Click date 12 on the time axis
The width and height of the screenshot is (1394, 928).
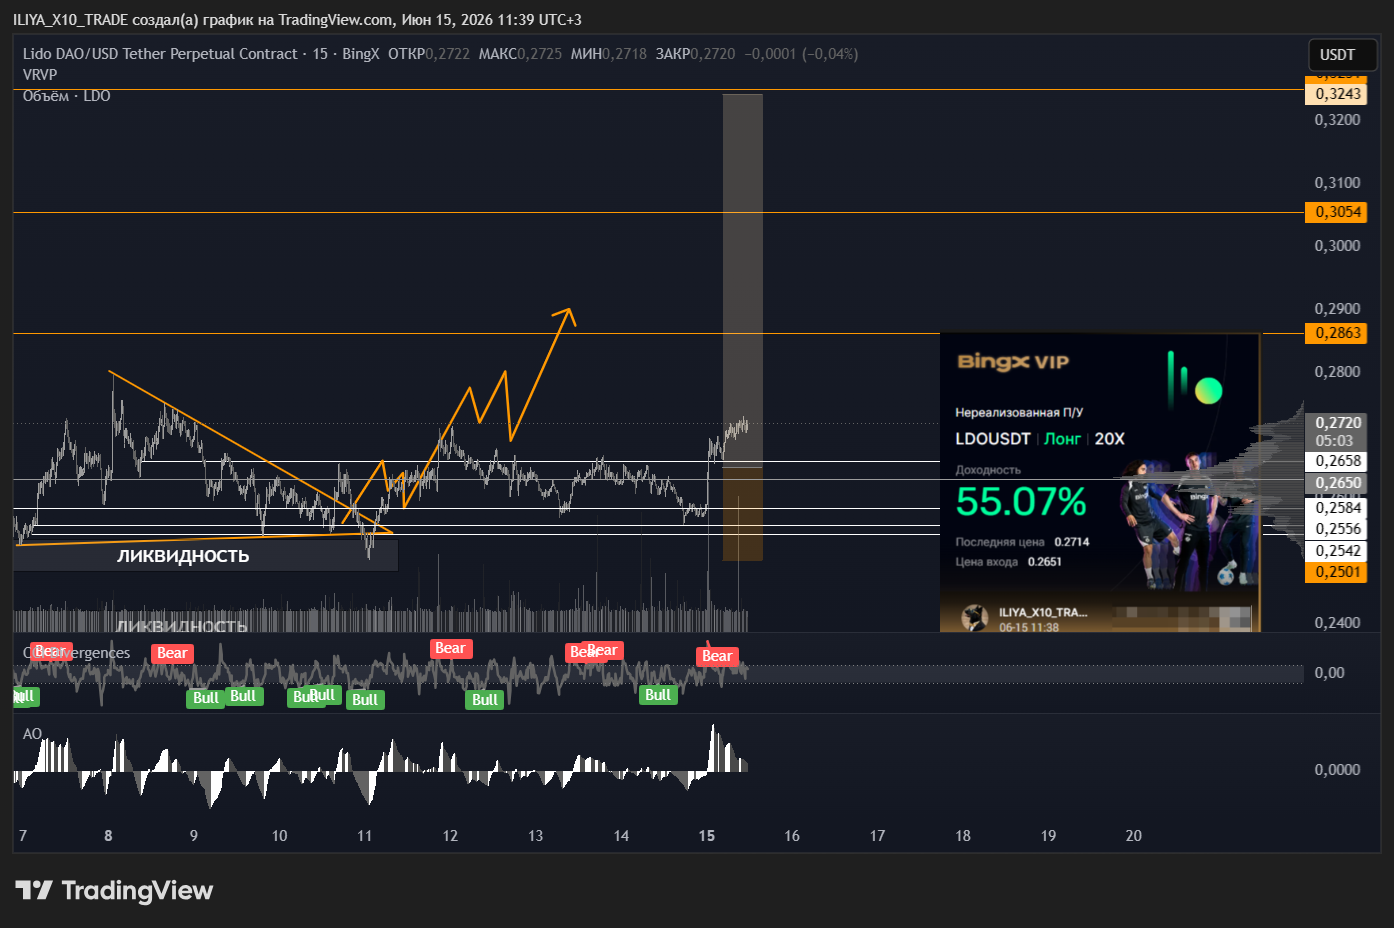pos(450,836)
